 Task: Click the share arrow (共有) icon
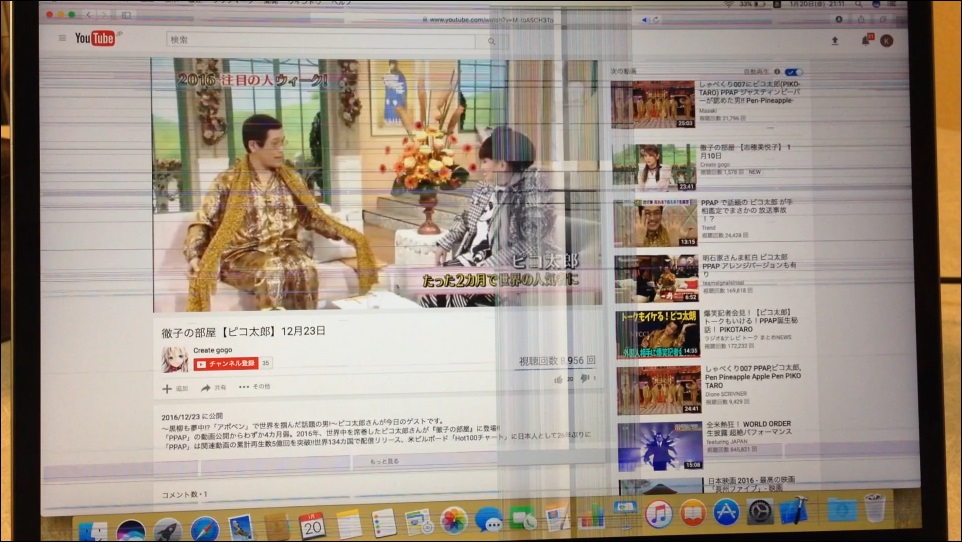coord(206,388)
